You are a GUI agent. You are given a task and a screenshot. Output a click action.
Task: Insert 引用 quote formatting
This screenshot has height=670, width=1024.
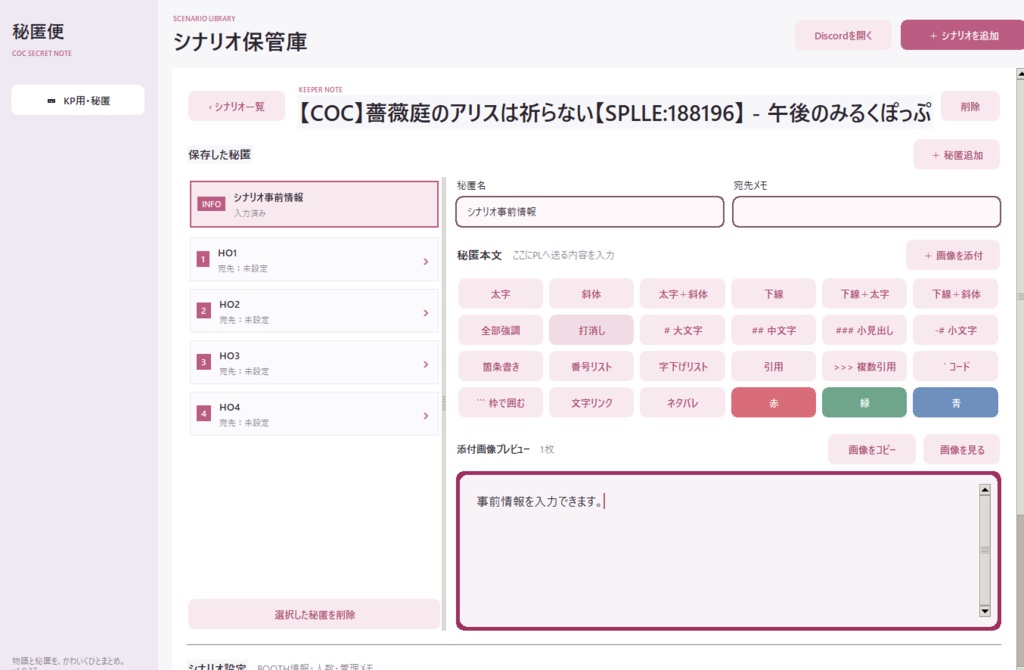(773, 366)
